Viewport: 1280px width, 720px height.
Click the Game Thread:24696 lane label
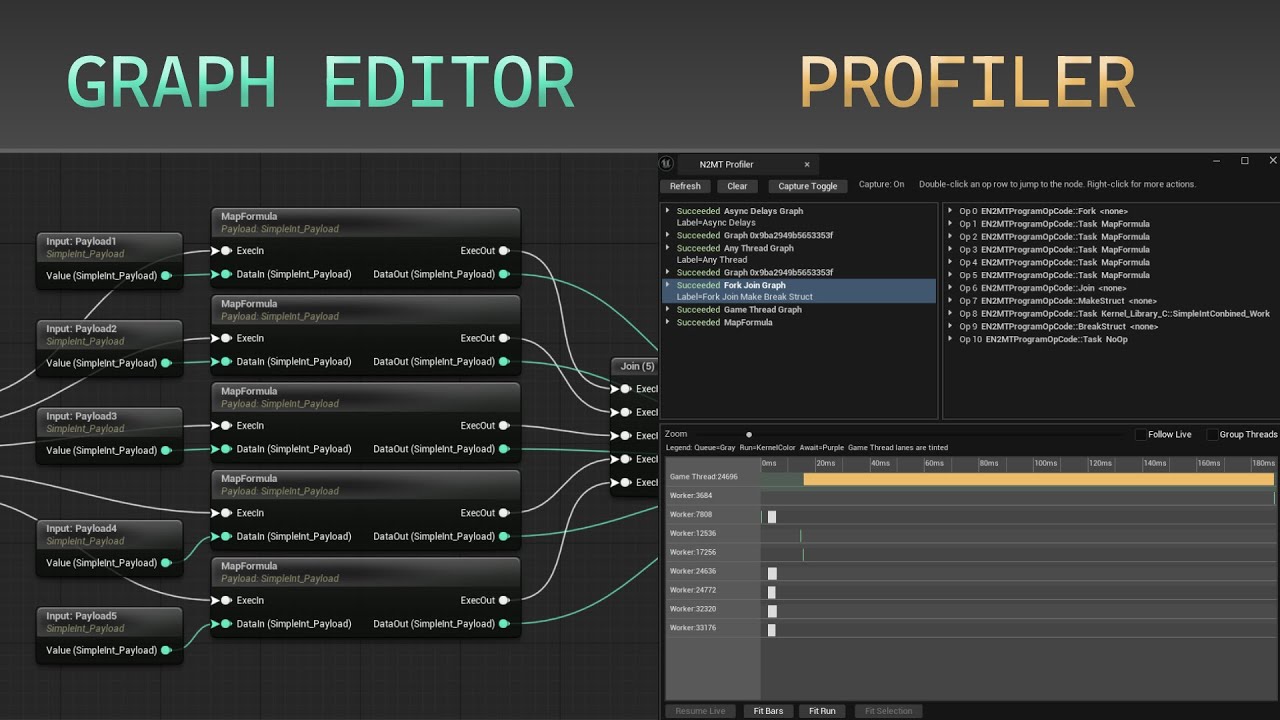click(704, 477)
